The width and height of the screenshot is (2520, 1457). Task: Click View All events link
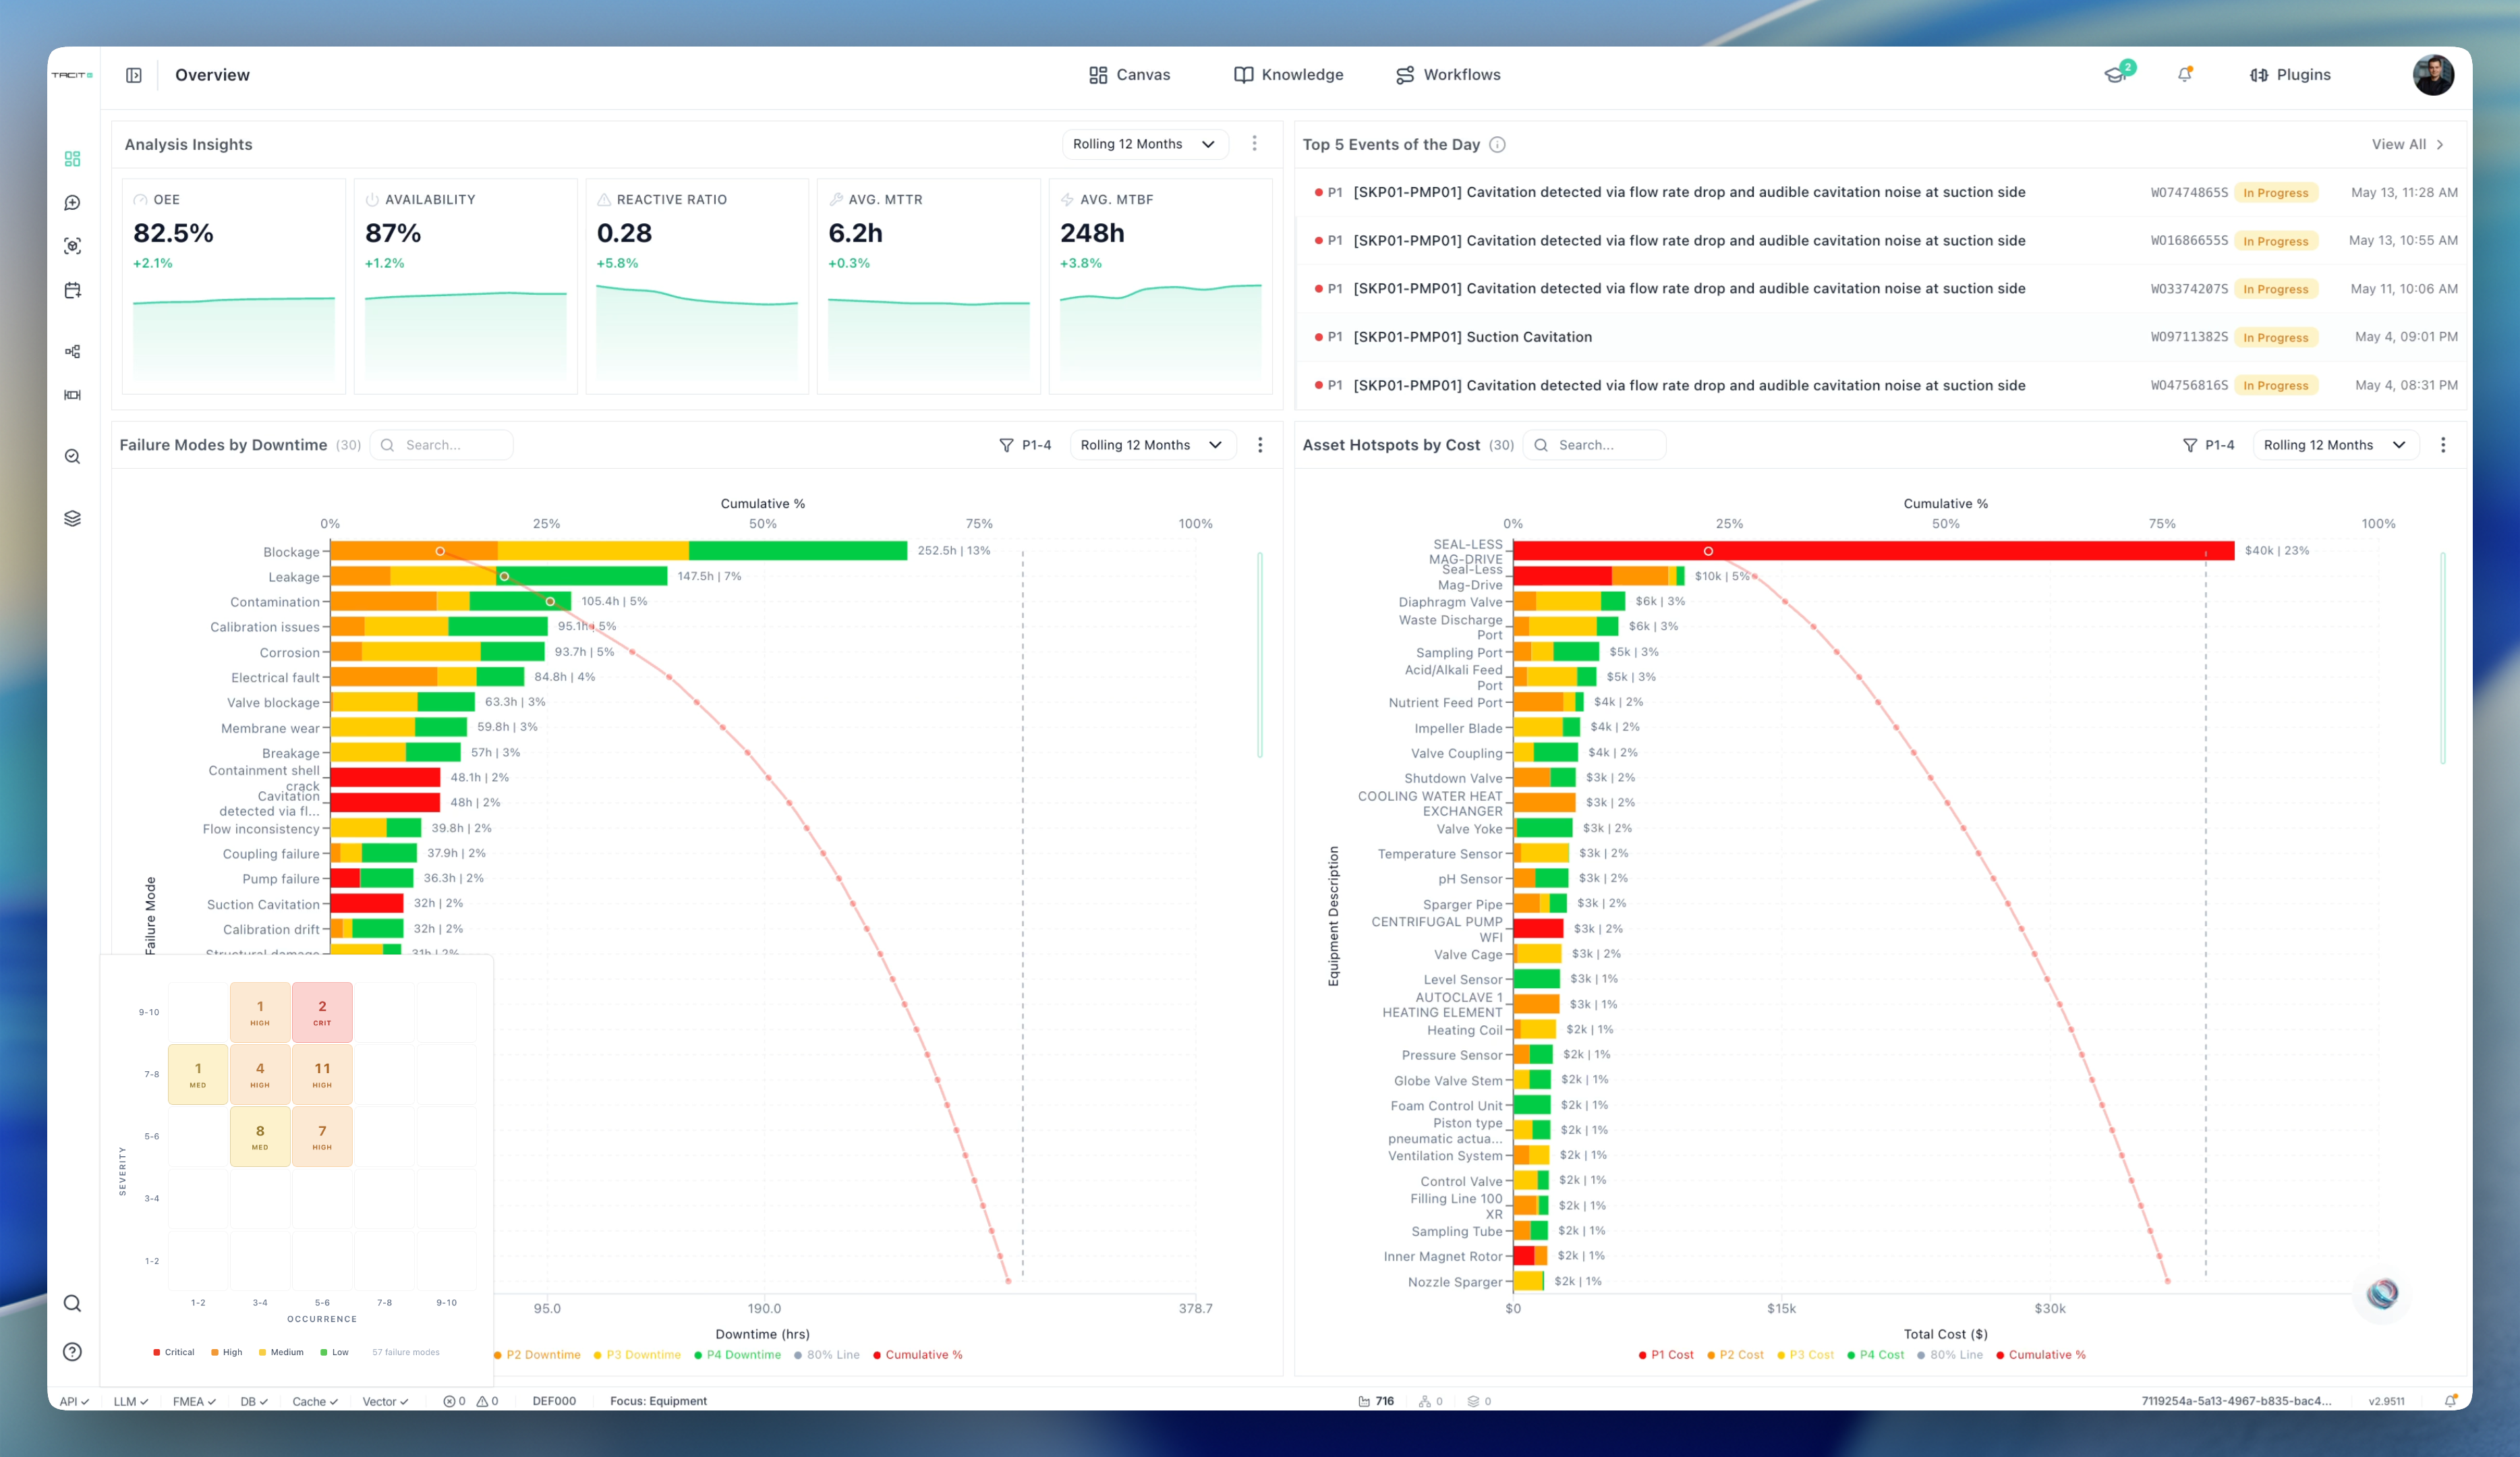coord(2408,145)
